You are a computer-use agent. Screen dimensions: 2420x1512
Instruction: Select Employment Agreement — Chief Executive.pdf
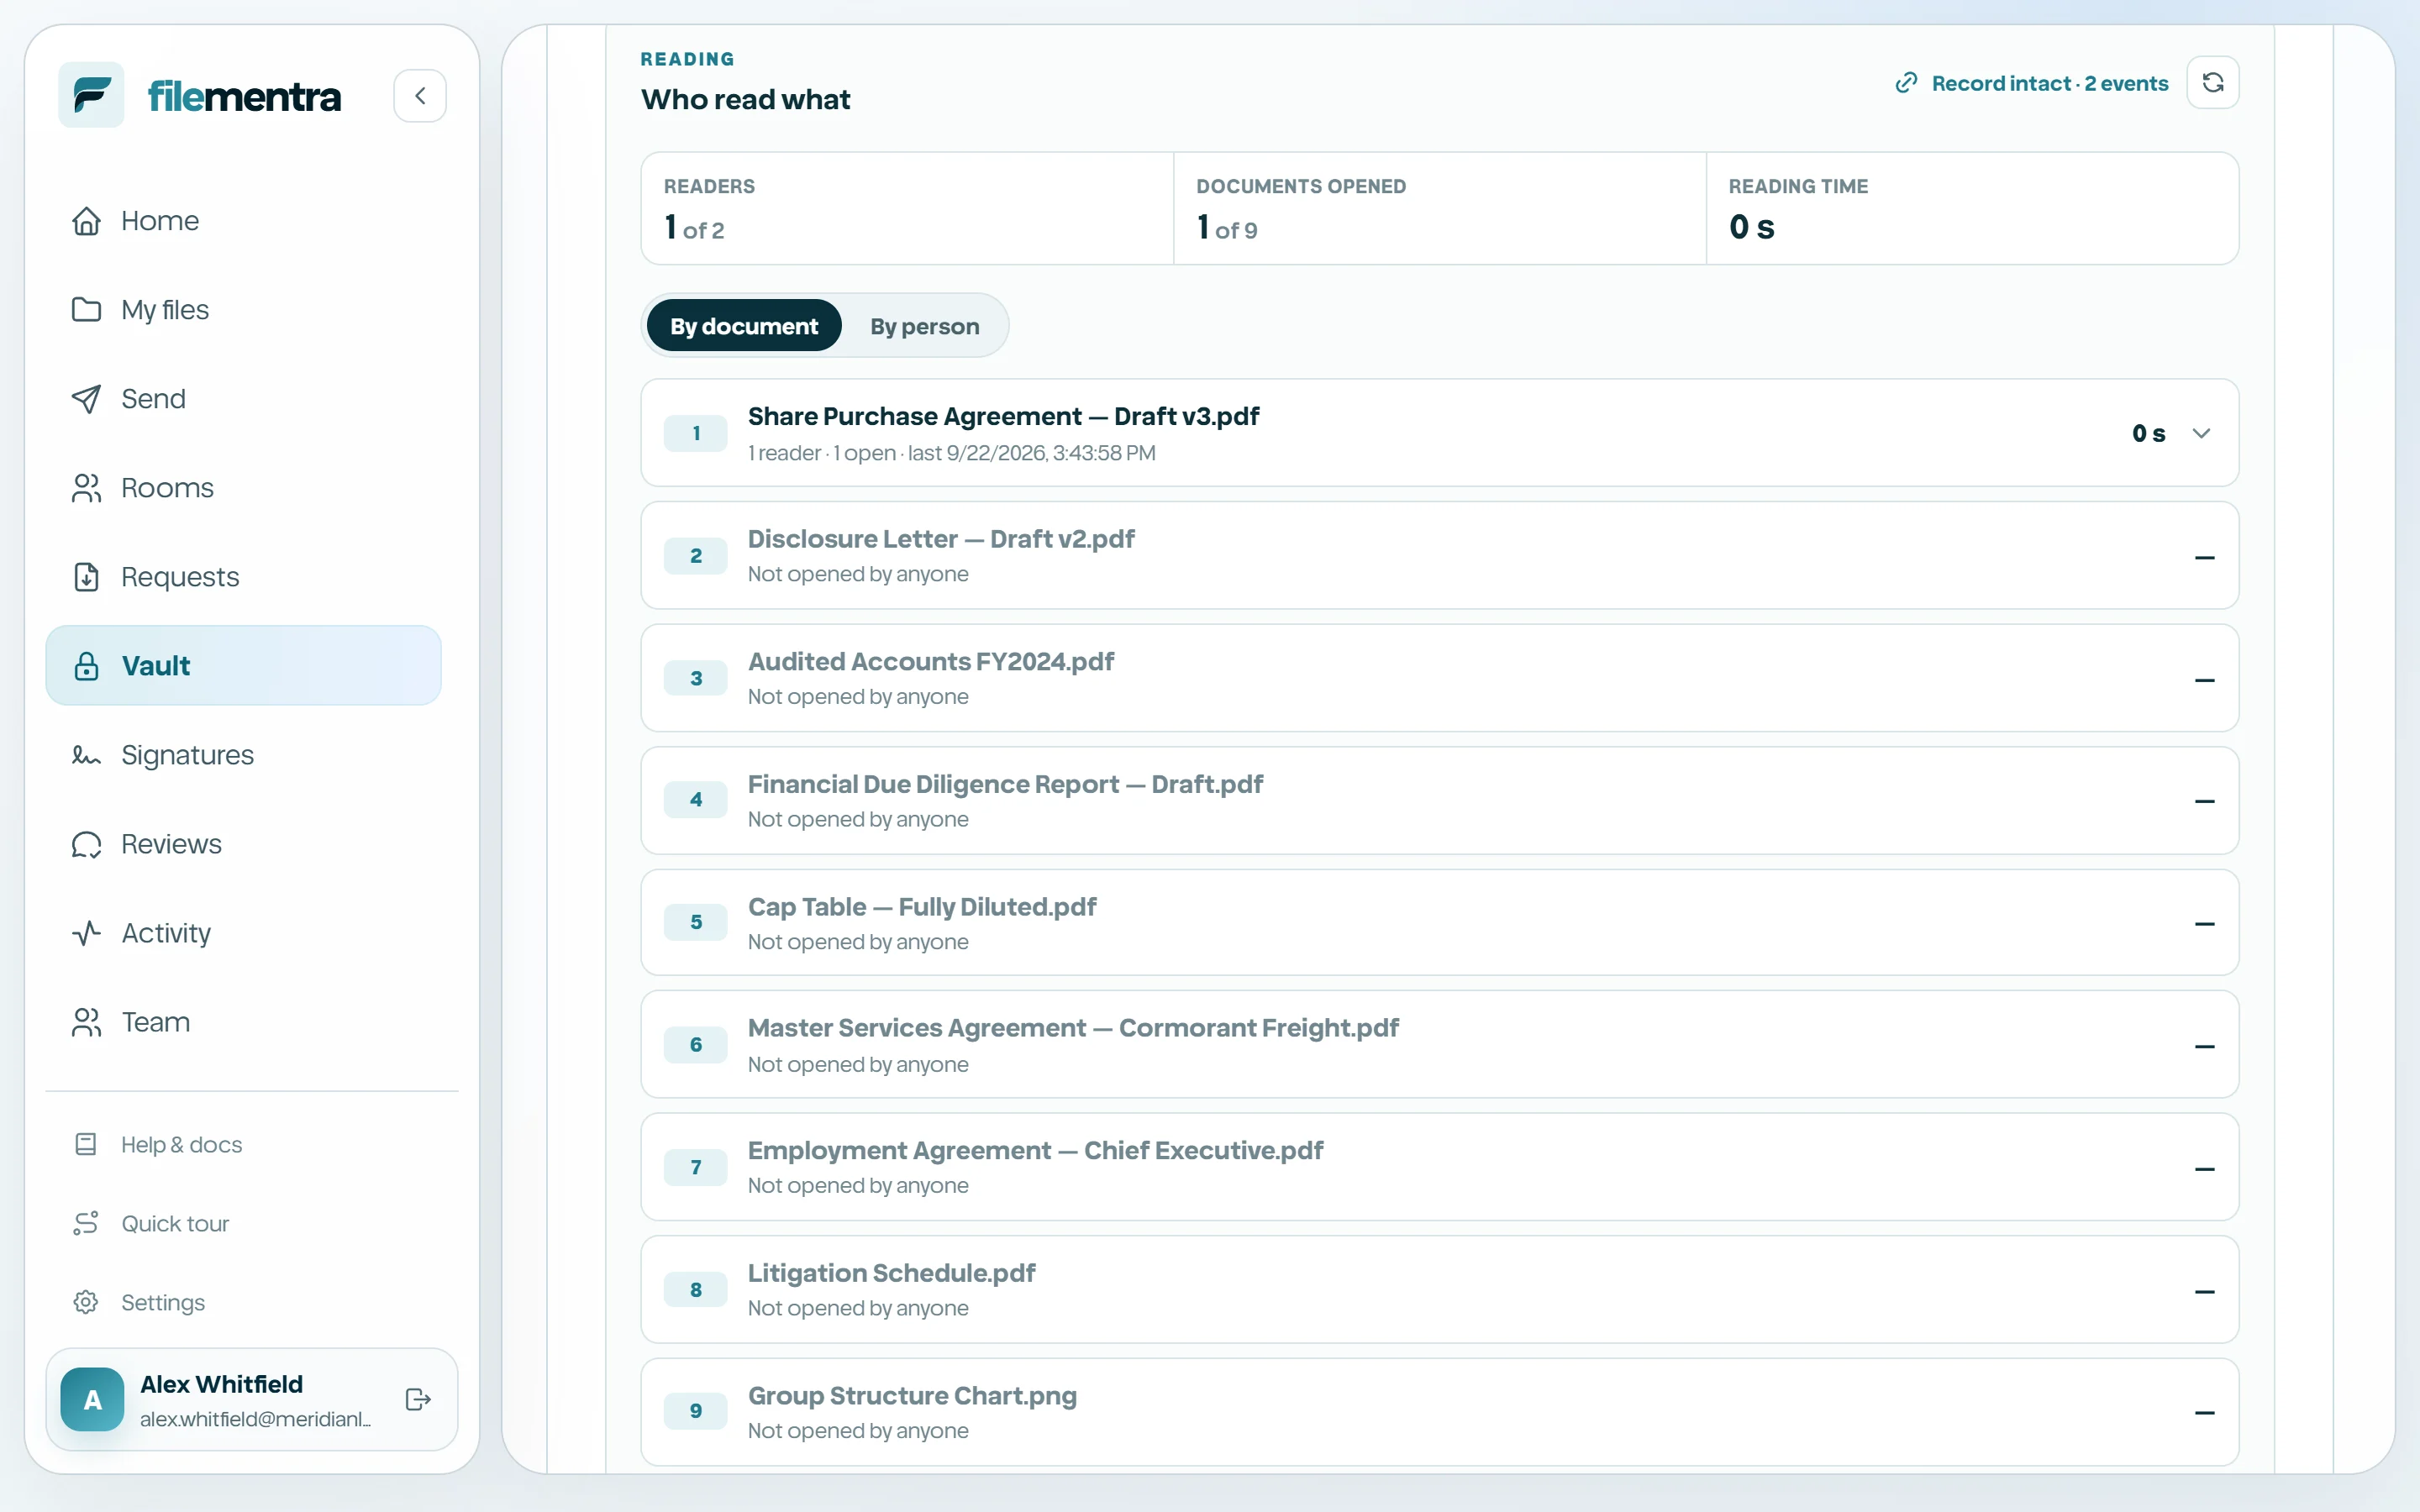click(x=1035, y=1150)
